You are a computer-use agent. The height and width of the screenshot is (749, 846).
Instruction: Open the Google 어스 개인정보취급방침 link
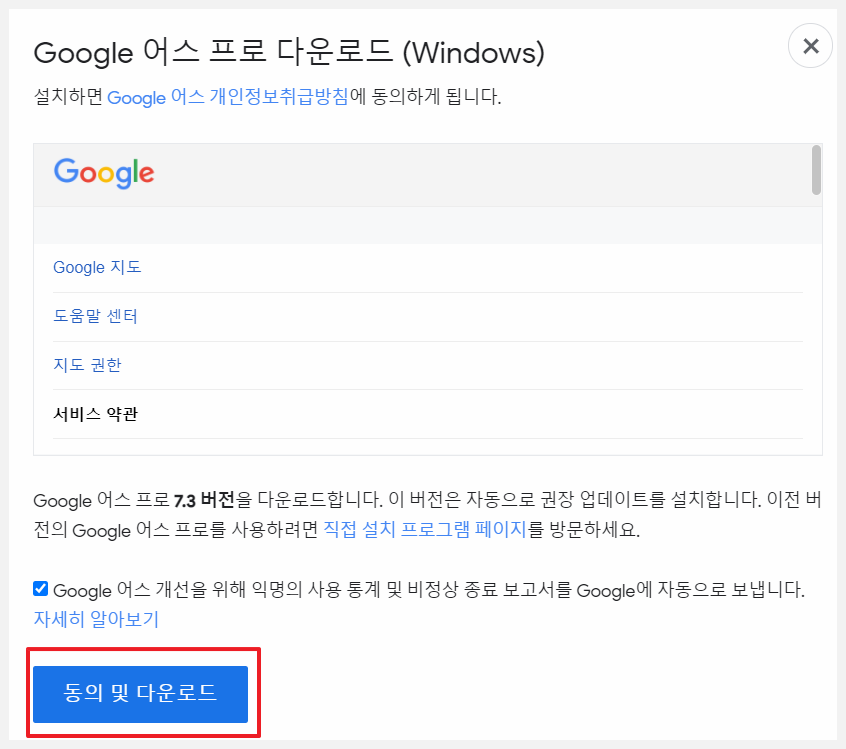point(228,97)
